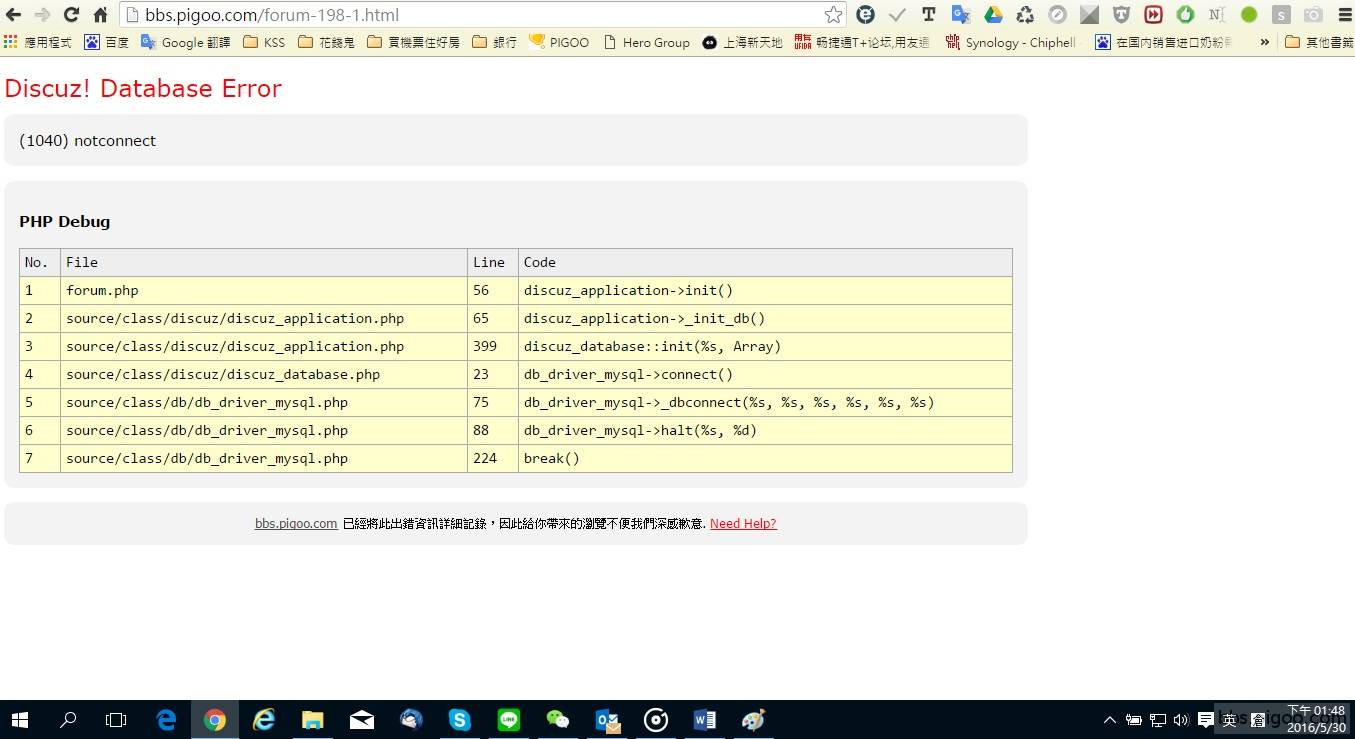This screenshot has width=1355, height=739.
Task: Expand the 買機票住好房 bookmark folder
Action: coord(413,42)
